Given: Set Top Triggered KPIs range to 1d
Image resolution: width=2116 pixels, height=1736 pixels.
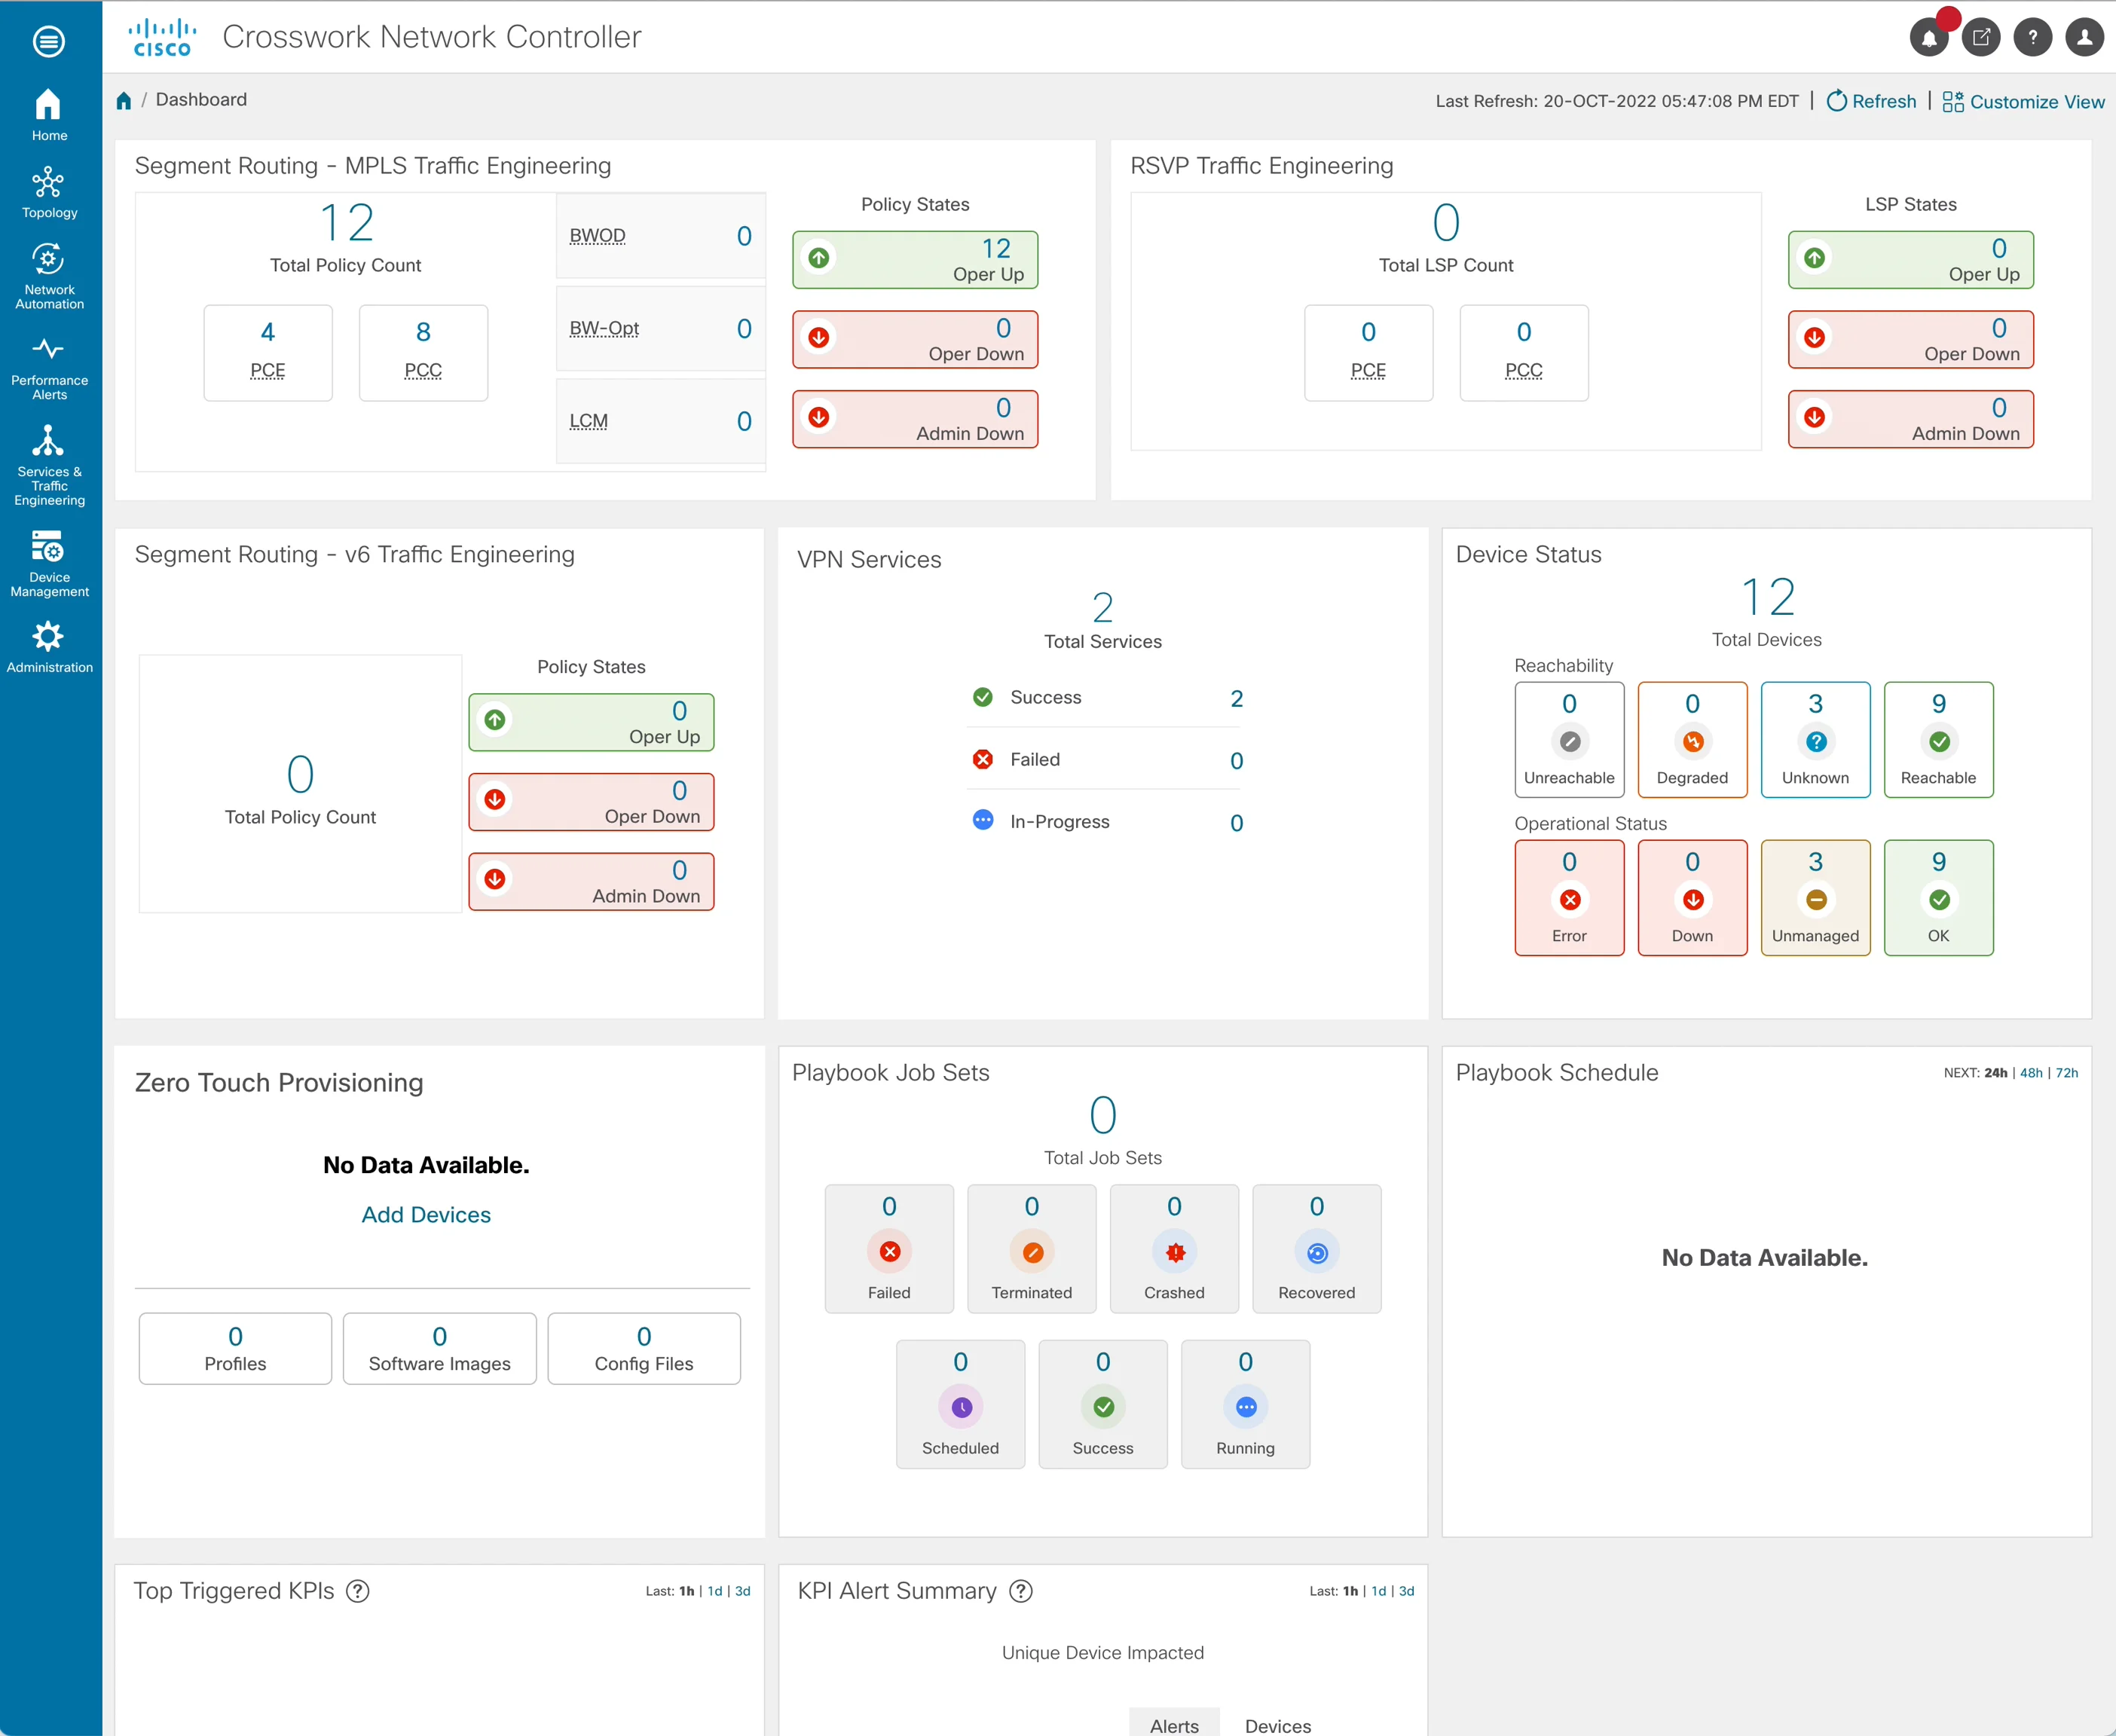Looking at the screenshot, I should click(x=715, y=1591).
